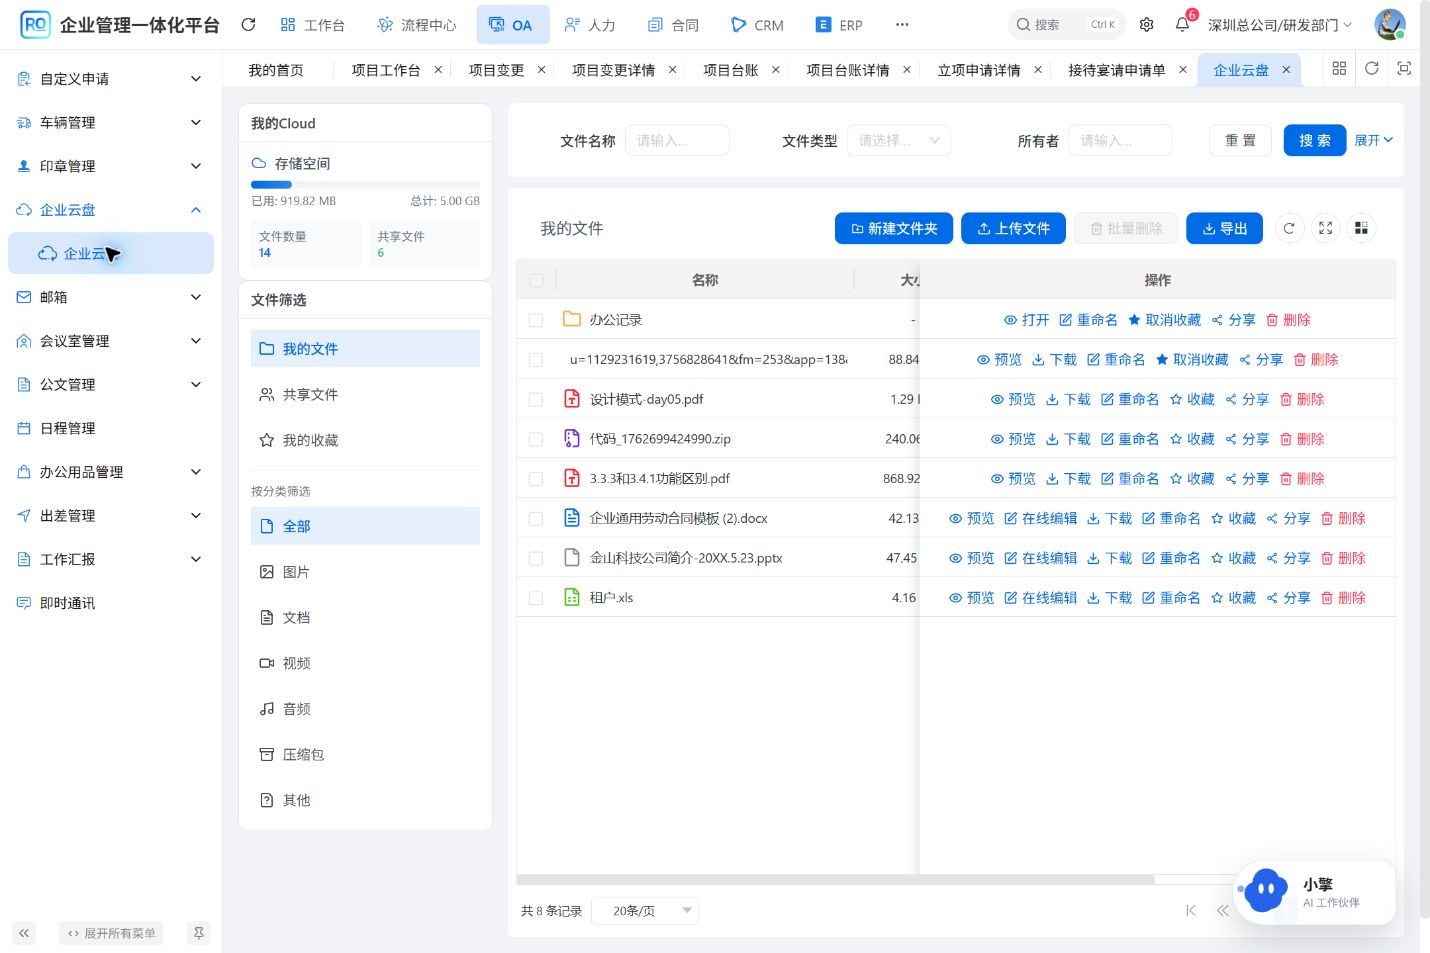Click the storage usage progress bar

click(365, 184)
